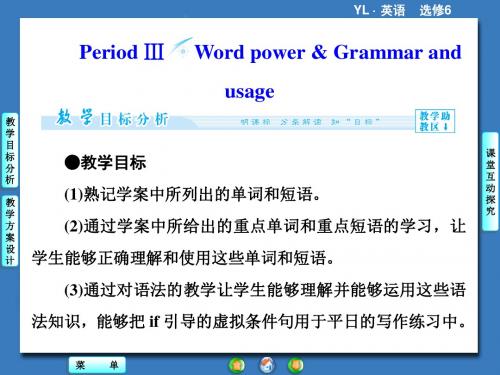
Task: Go to next slide with down-arrow icon
Action: [x=296, y=365]
